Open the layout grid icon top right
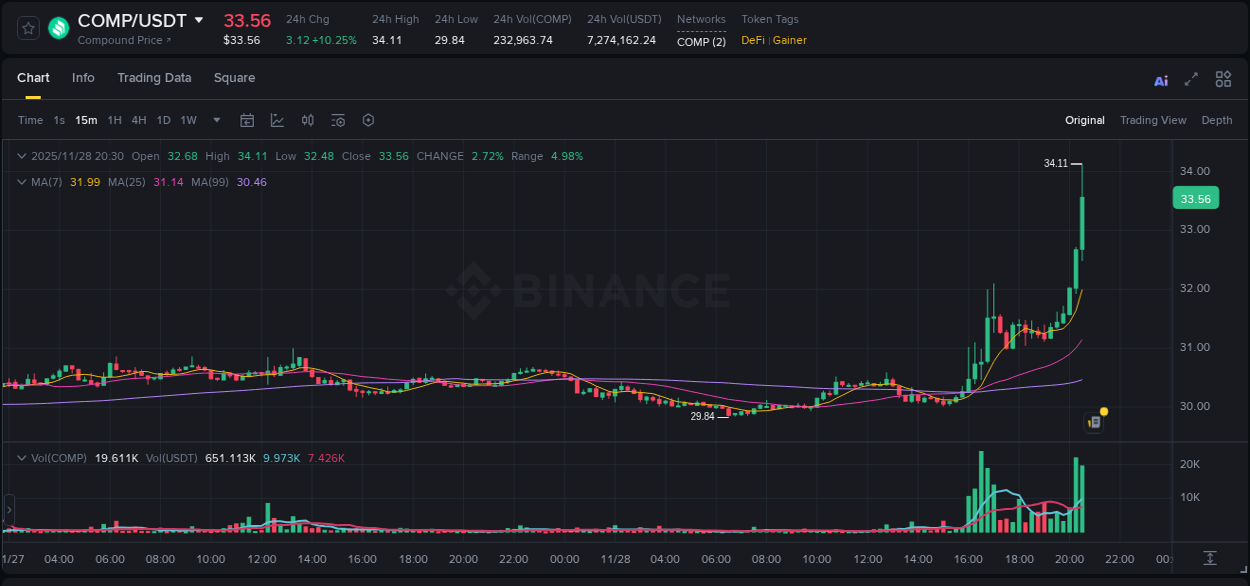This screenshot has width=1250, height=586. (1223, 79)
